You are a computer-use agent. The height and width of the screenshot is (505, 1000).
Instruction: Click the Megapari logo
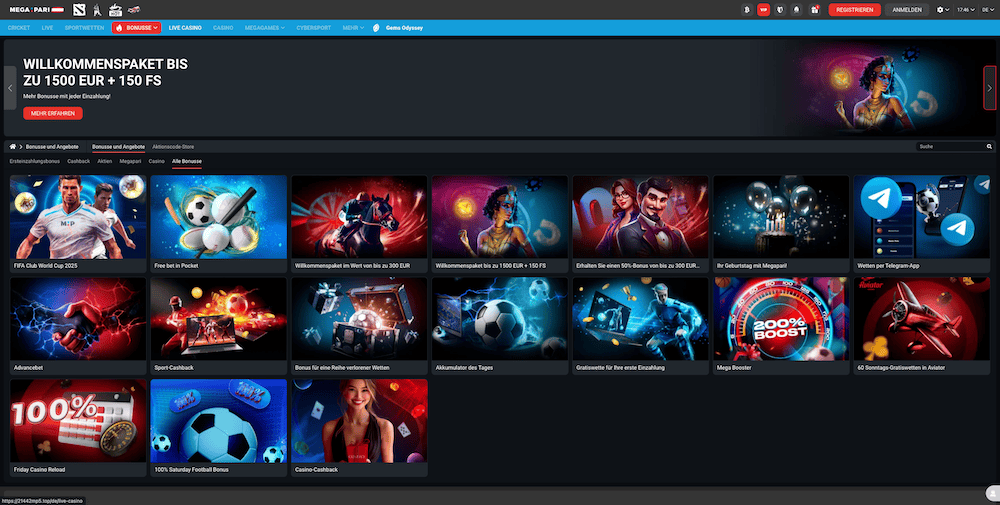pos(36,10)
